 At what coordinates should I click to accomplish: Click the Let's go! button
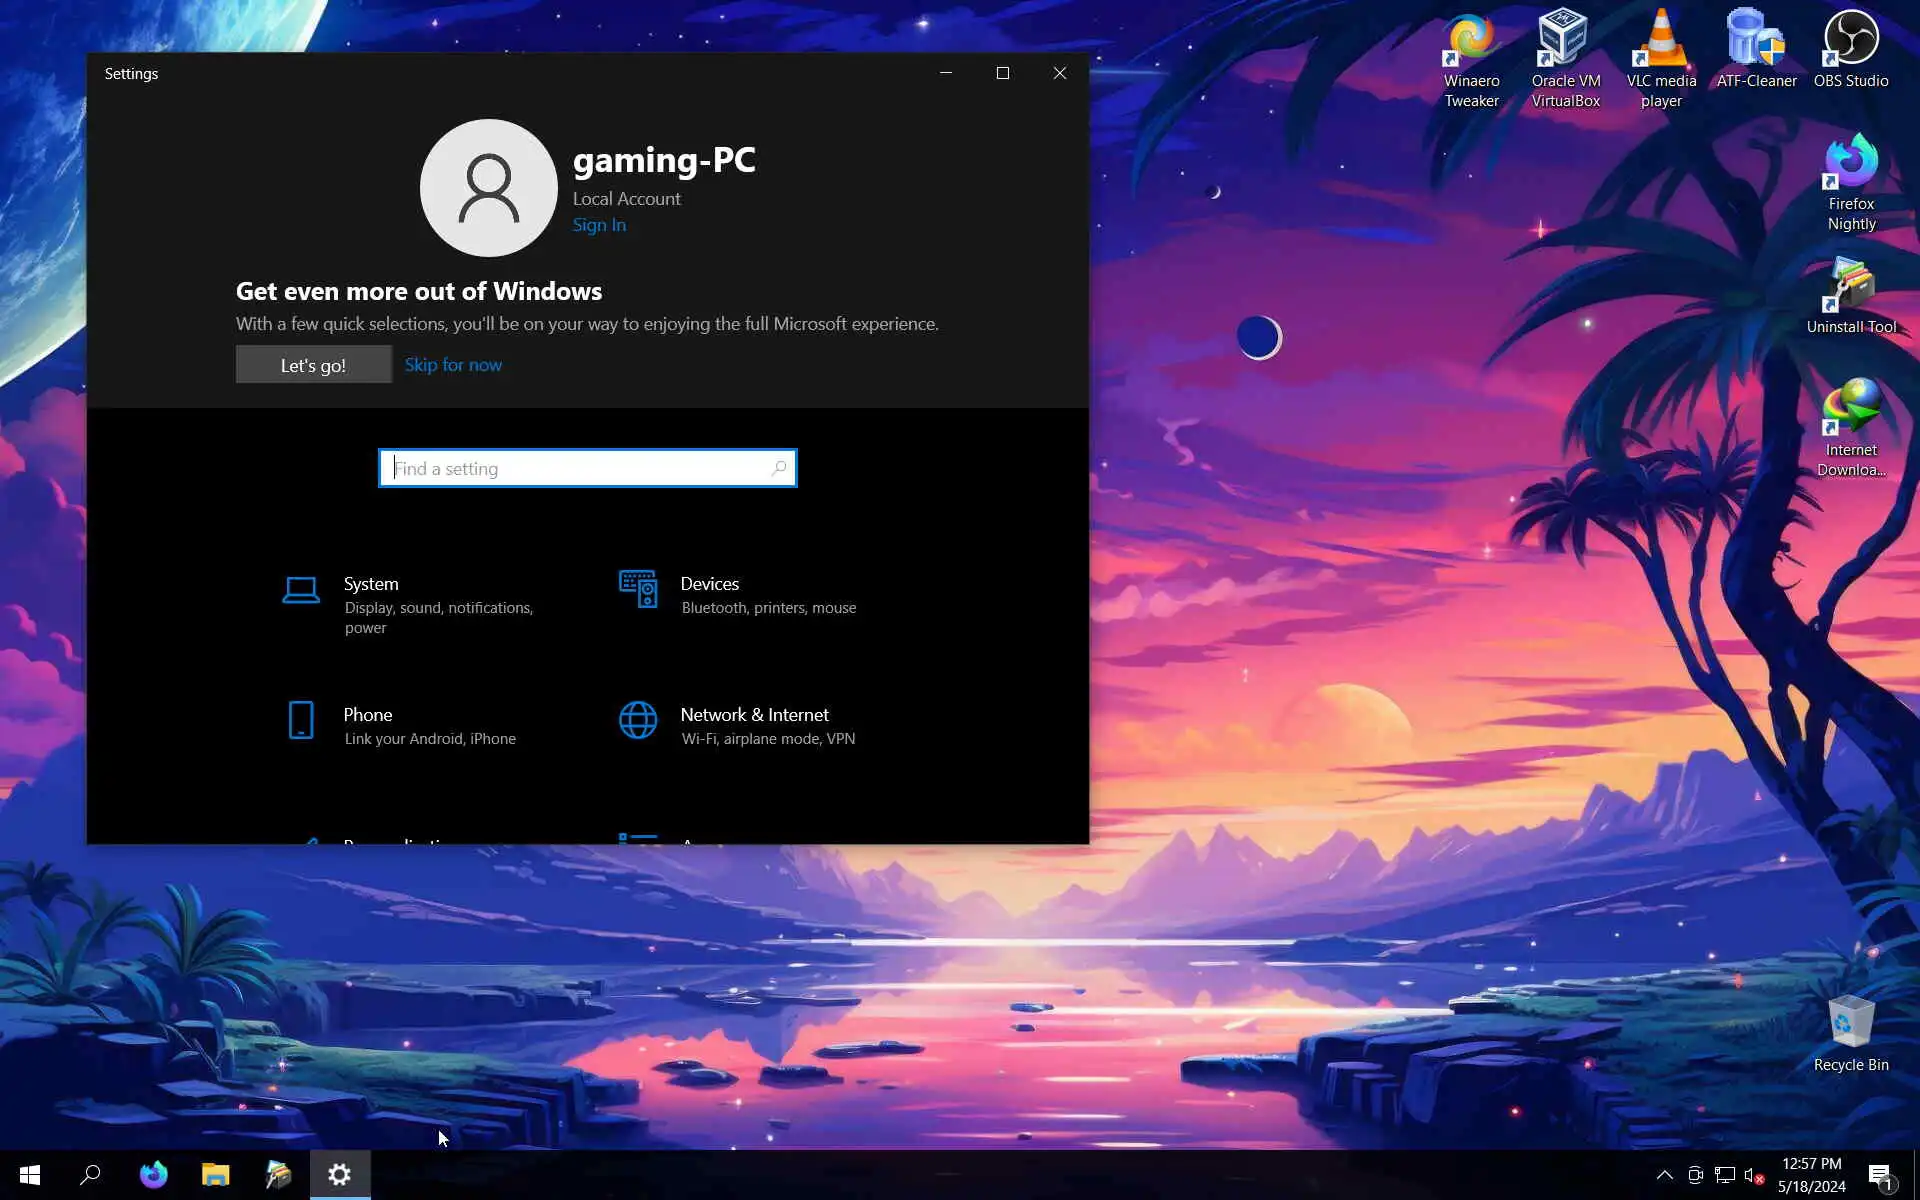point(313,365)
